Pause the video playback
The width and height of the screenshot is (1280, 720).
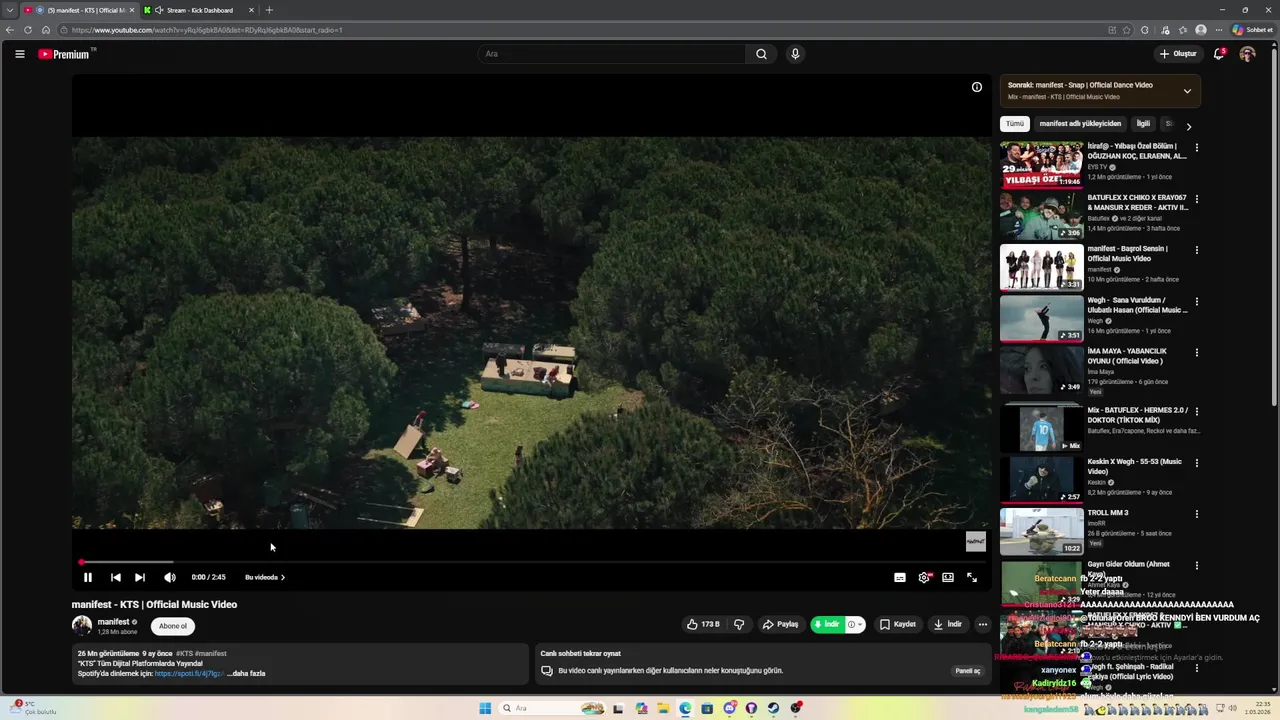click(x=88, y=577)
